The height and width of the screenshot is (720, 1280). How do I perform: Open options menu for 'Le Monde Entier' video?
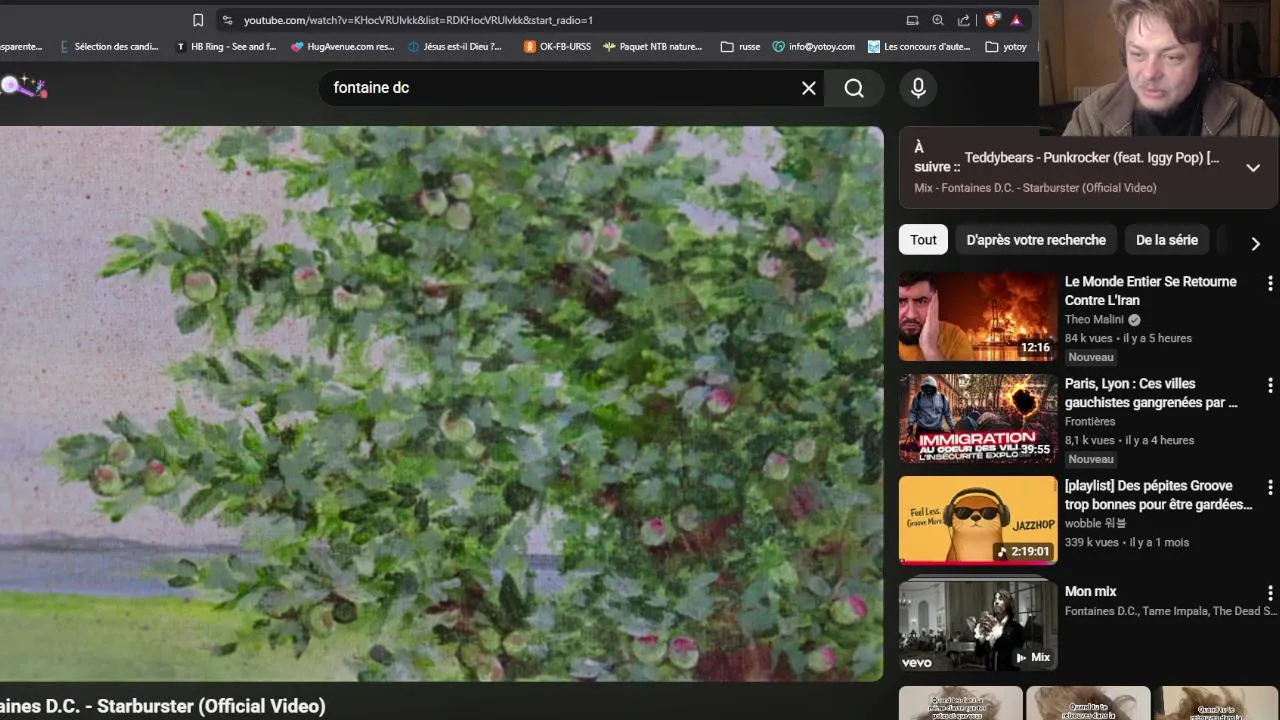pos(1270,283)
